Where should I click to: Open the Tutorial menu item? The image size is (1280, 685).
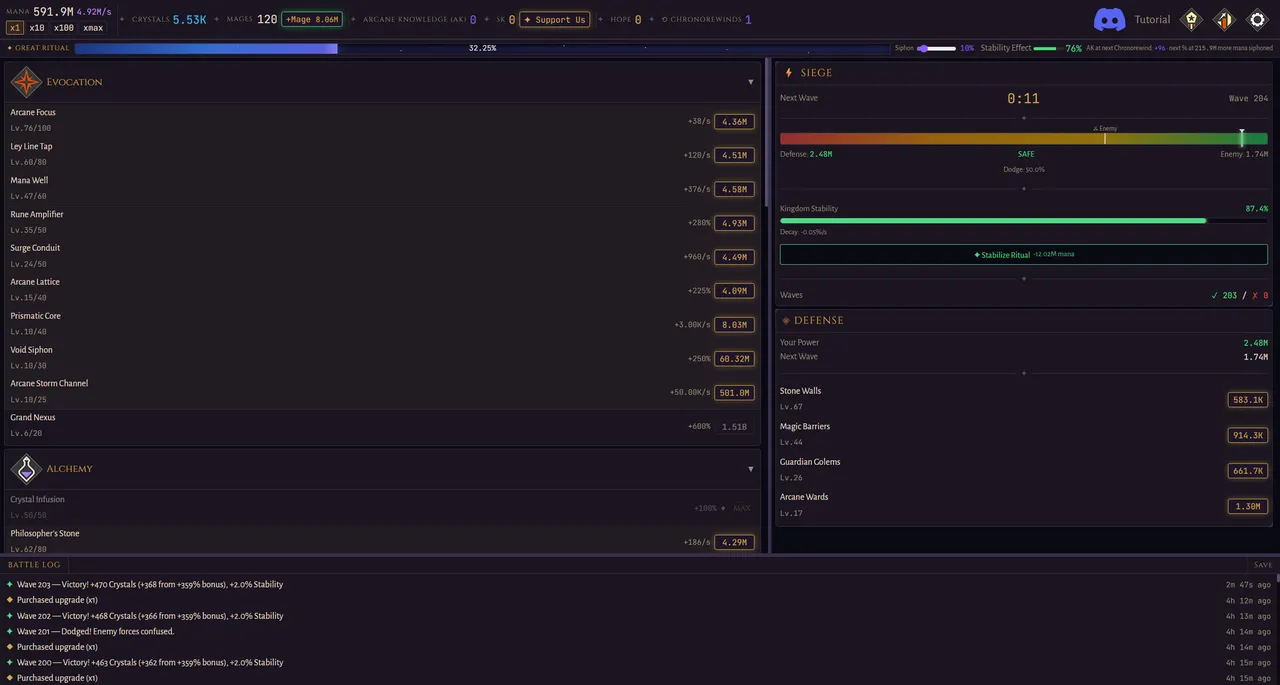tap(1152, 19)
